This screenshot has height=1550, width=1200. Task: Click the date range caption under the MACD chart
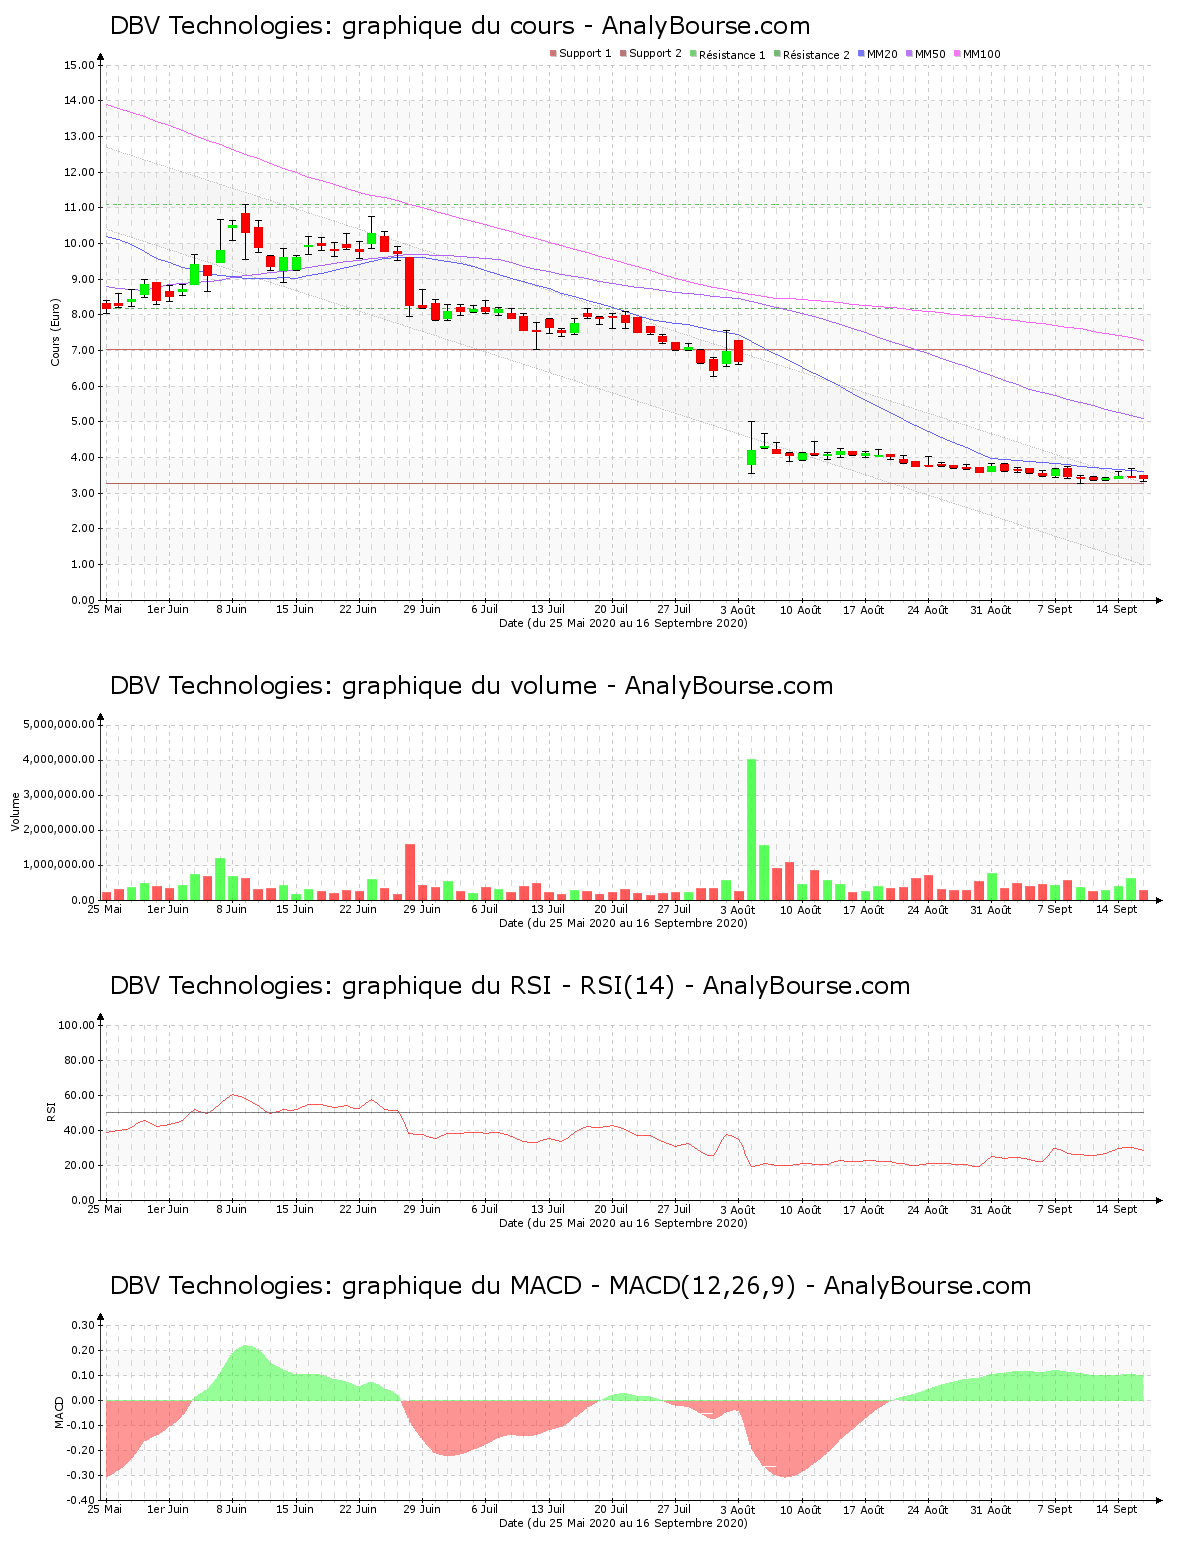click(x=623, y=1523)
